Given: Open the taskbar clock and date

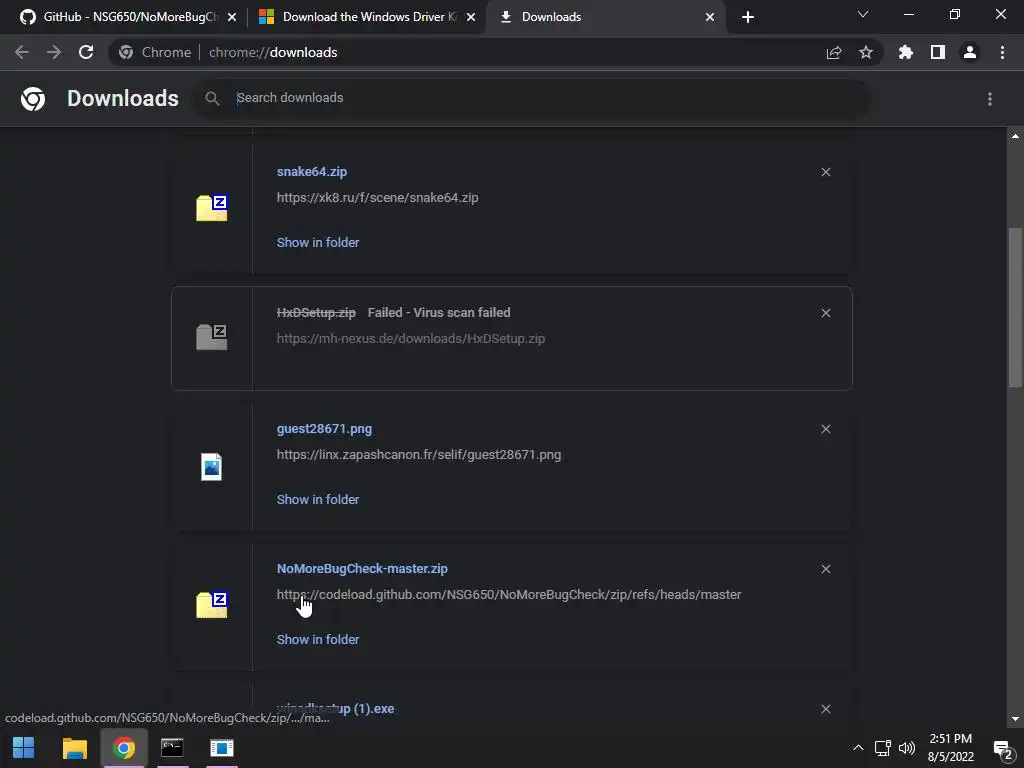Looking at the screenshot, I should [x=951, y=748].
